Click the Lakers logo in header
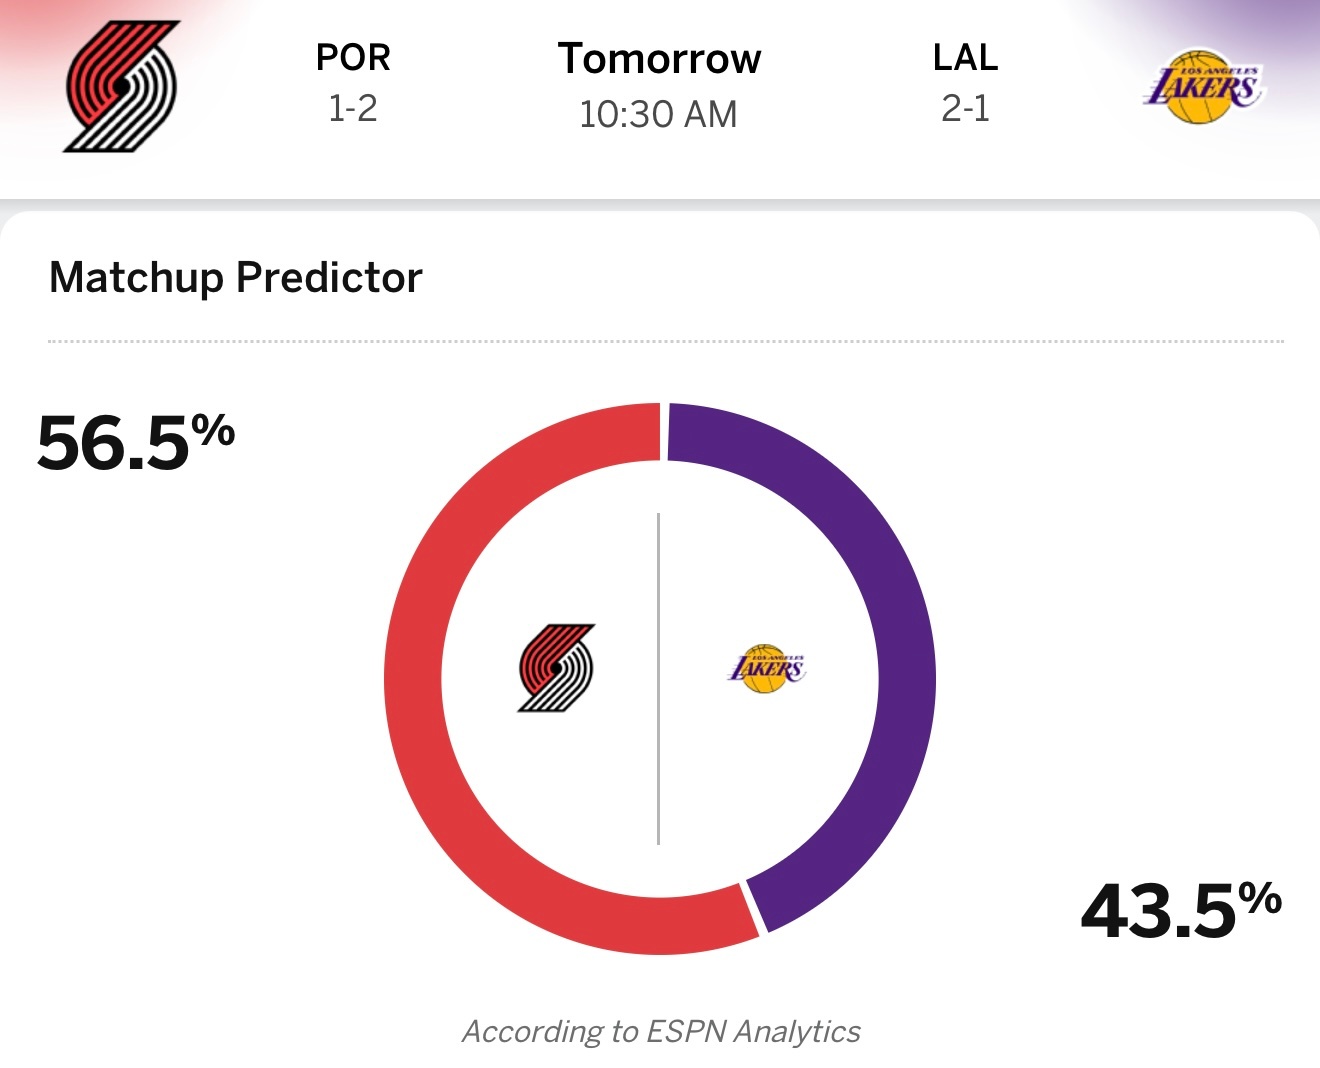This screenshot has width=1320, height=1068. (x=1203, y=87)
